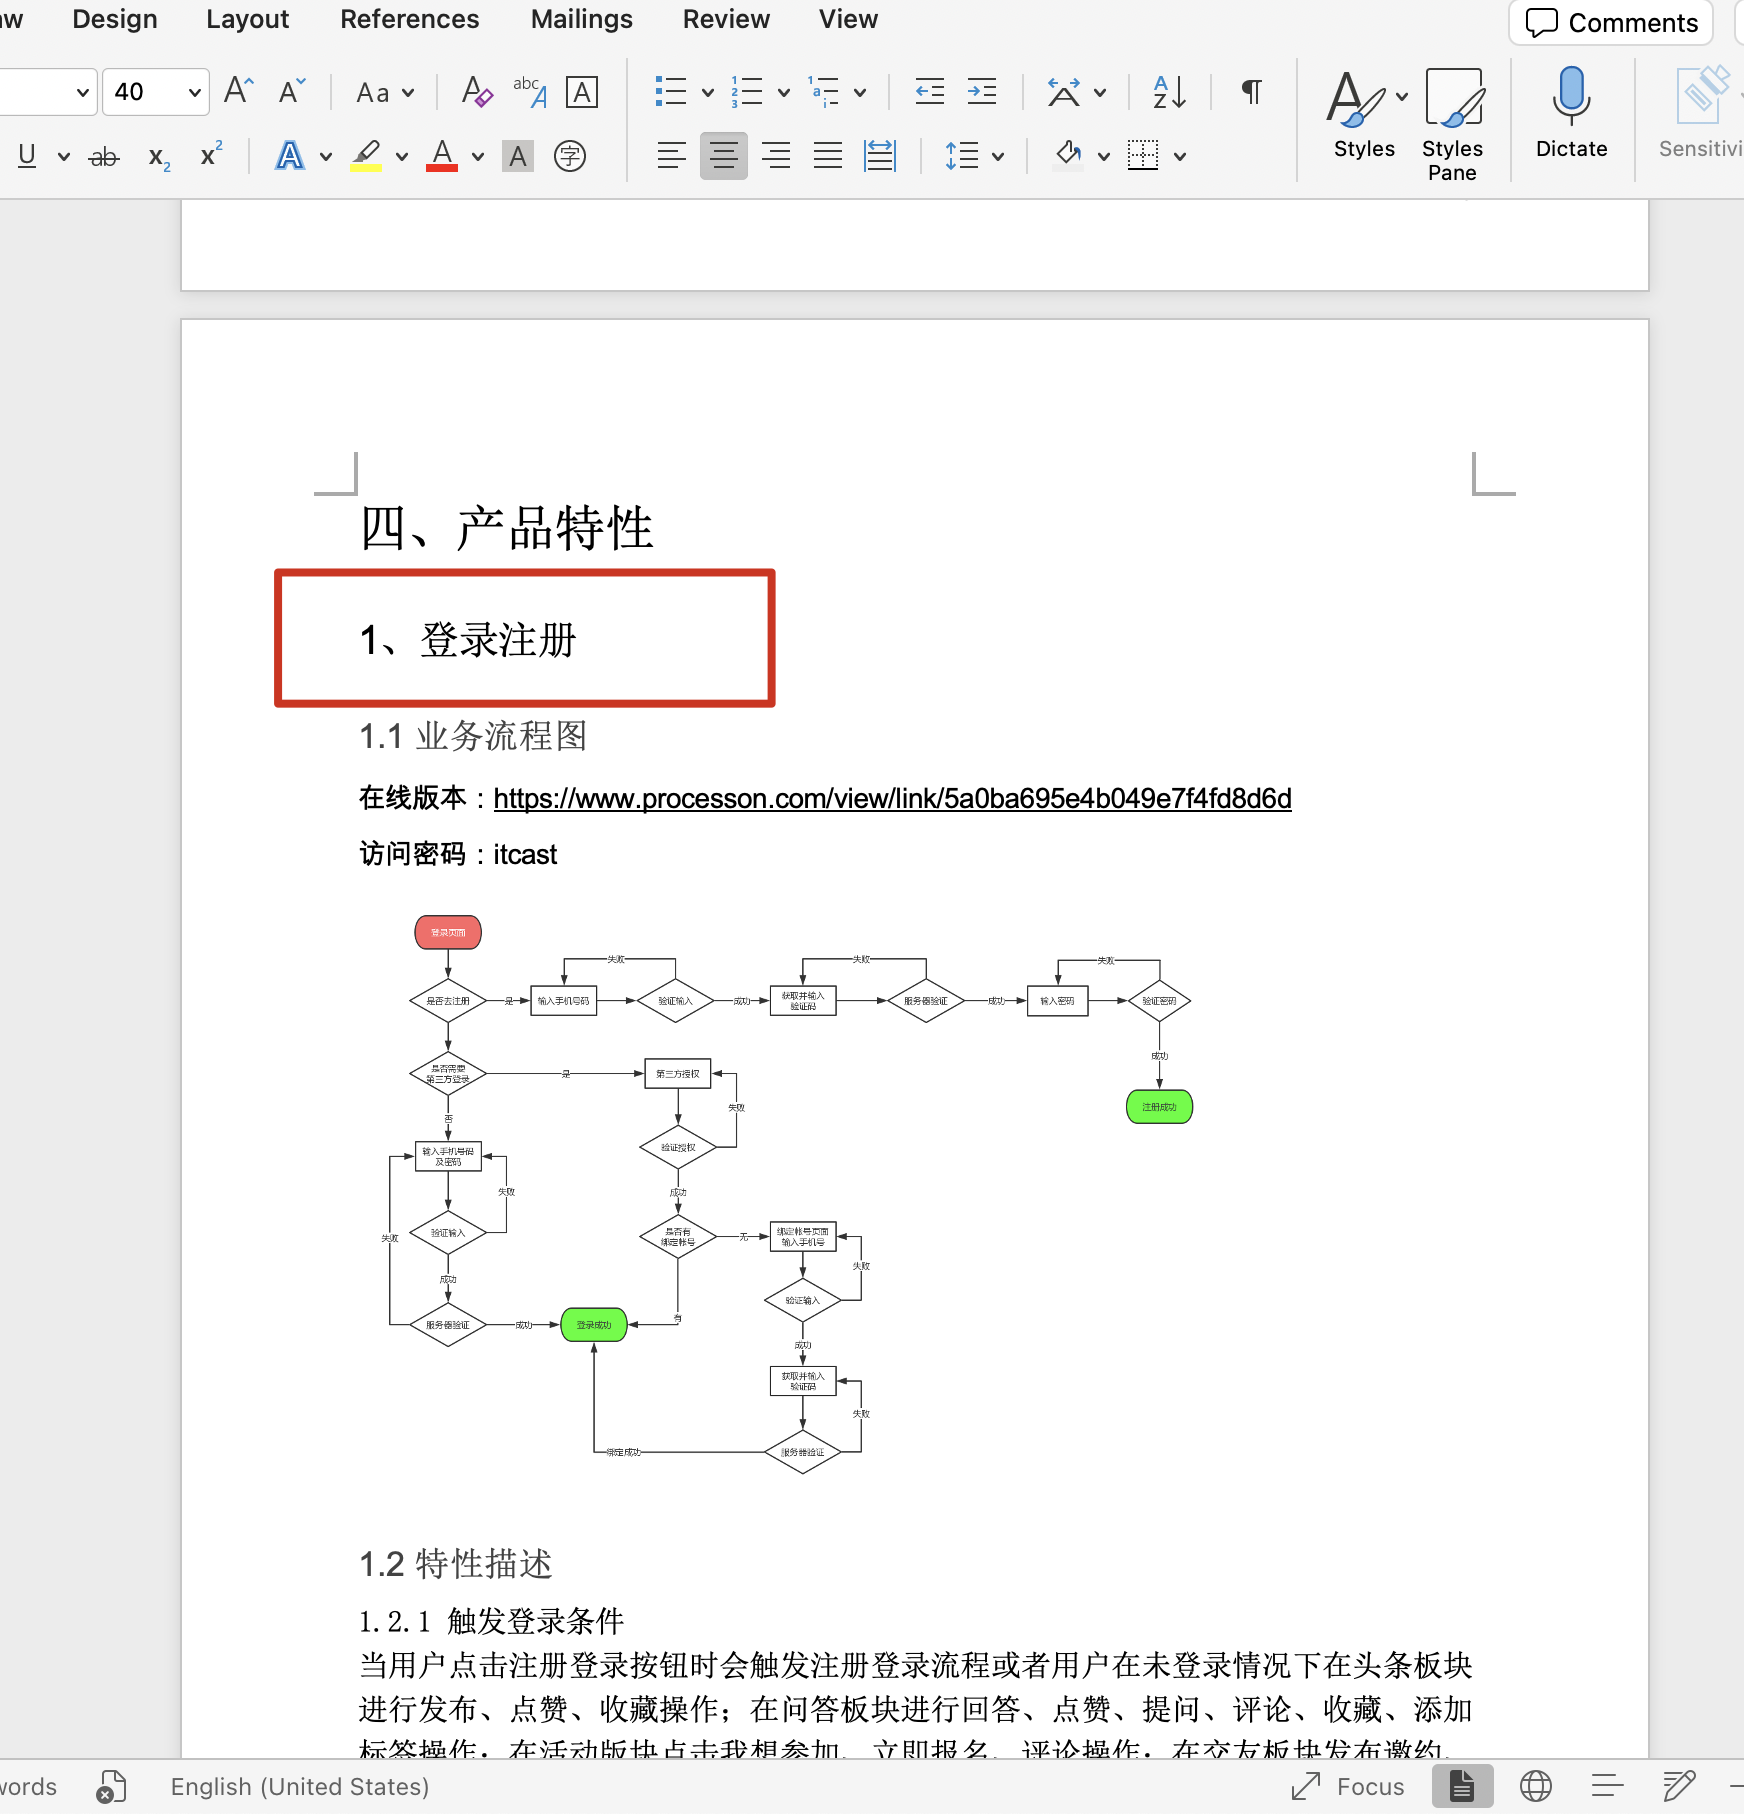The height and width of the screenshot is (1814, 1744).
Task: Toggle show paragraph marks
Action: click(1251, 93)
